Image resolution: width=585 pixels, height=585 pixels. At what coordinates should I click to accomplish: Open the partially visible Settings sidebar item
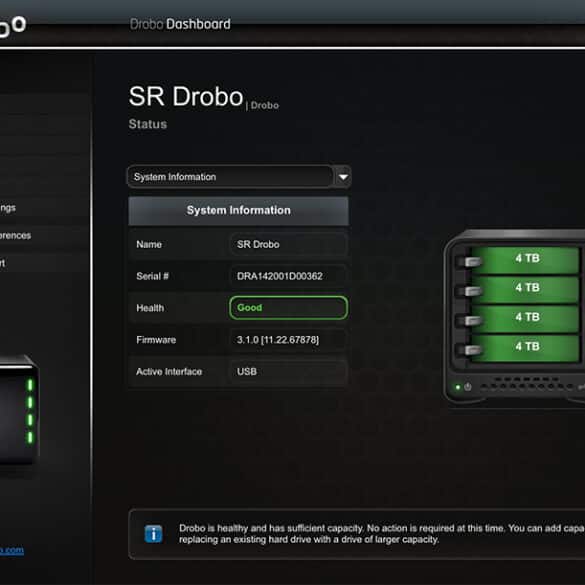(x=8, y=208)
